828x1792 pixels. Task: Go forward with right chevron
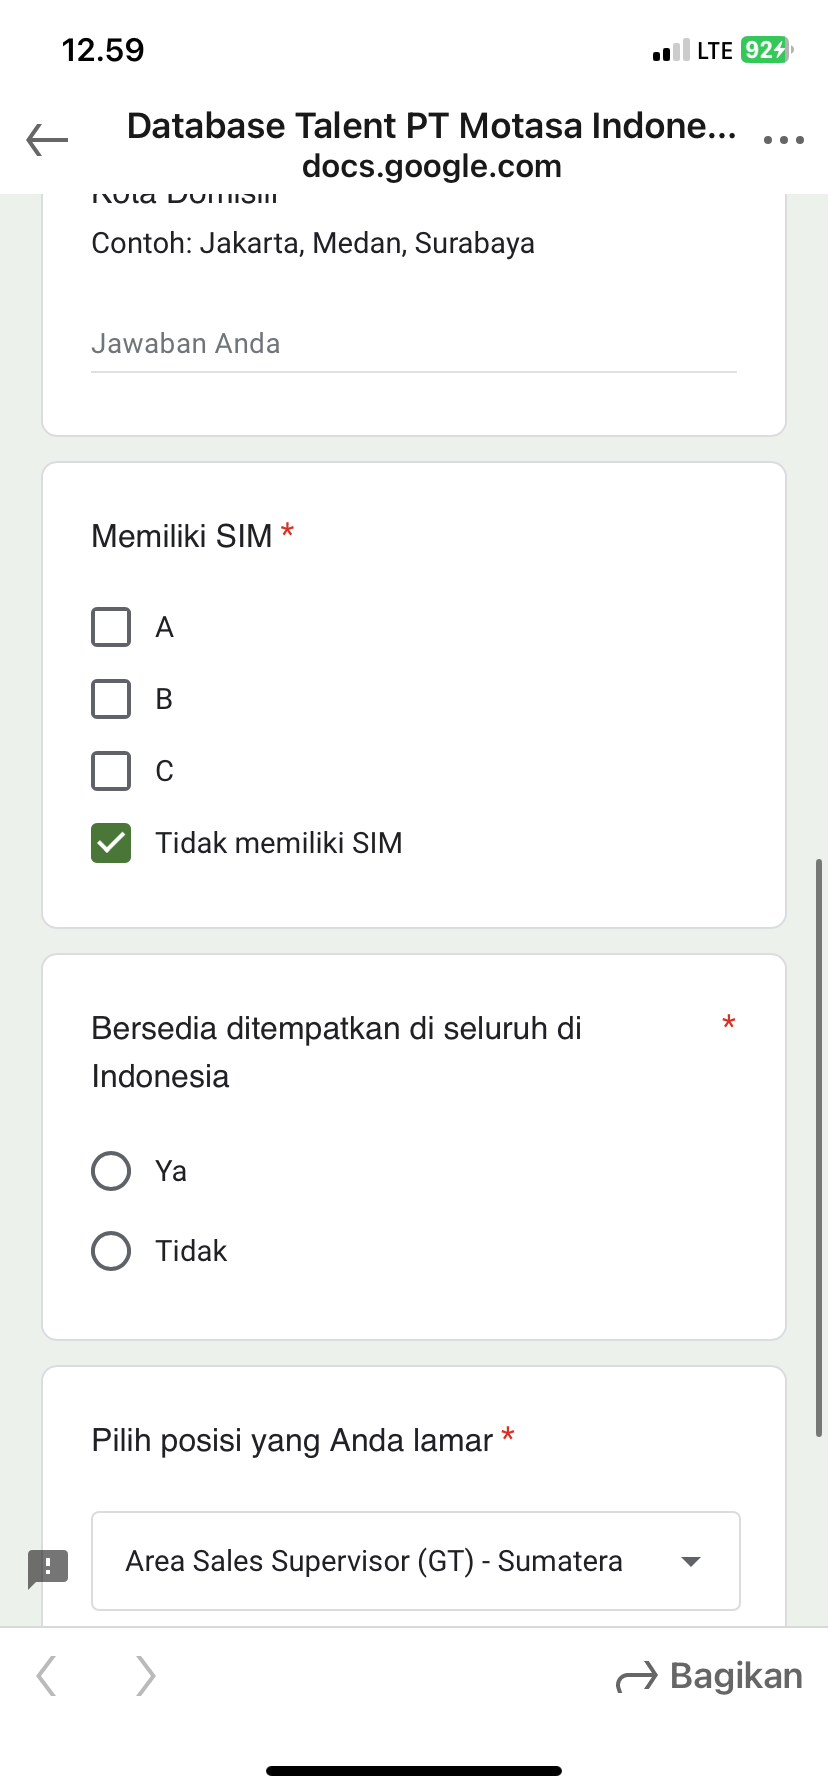click(x=146, y=1676)
